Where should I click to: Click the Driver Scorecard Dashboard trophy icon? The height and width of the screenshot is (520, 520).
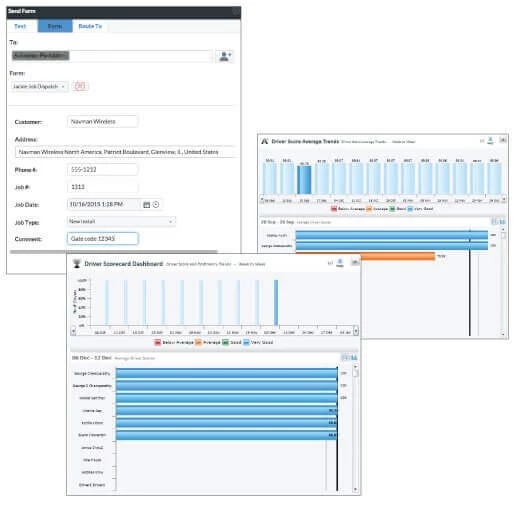pyautogui.click(x=77, y=264)
